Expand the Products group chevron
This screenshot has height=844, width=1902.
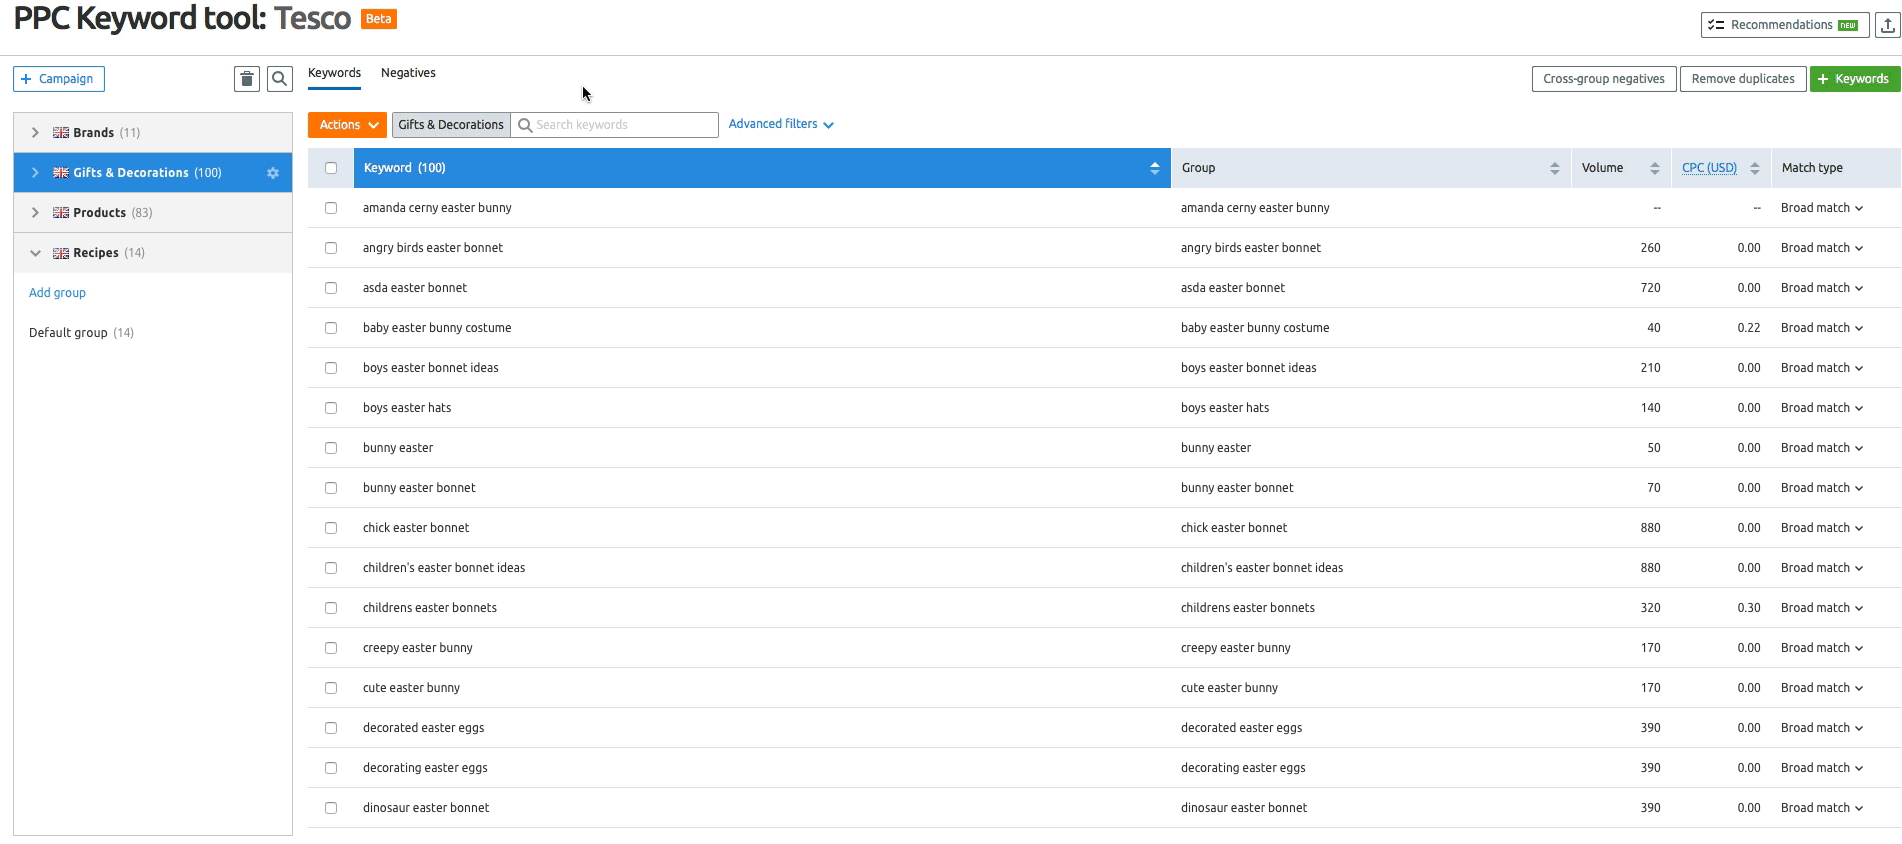pos(35,213)
